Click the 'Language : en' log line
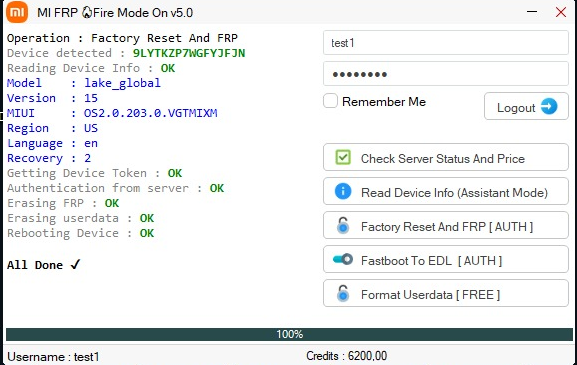Screen dimensions: 577x365 click(x=52, y=143)
